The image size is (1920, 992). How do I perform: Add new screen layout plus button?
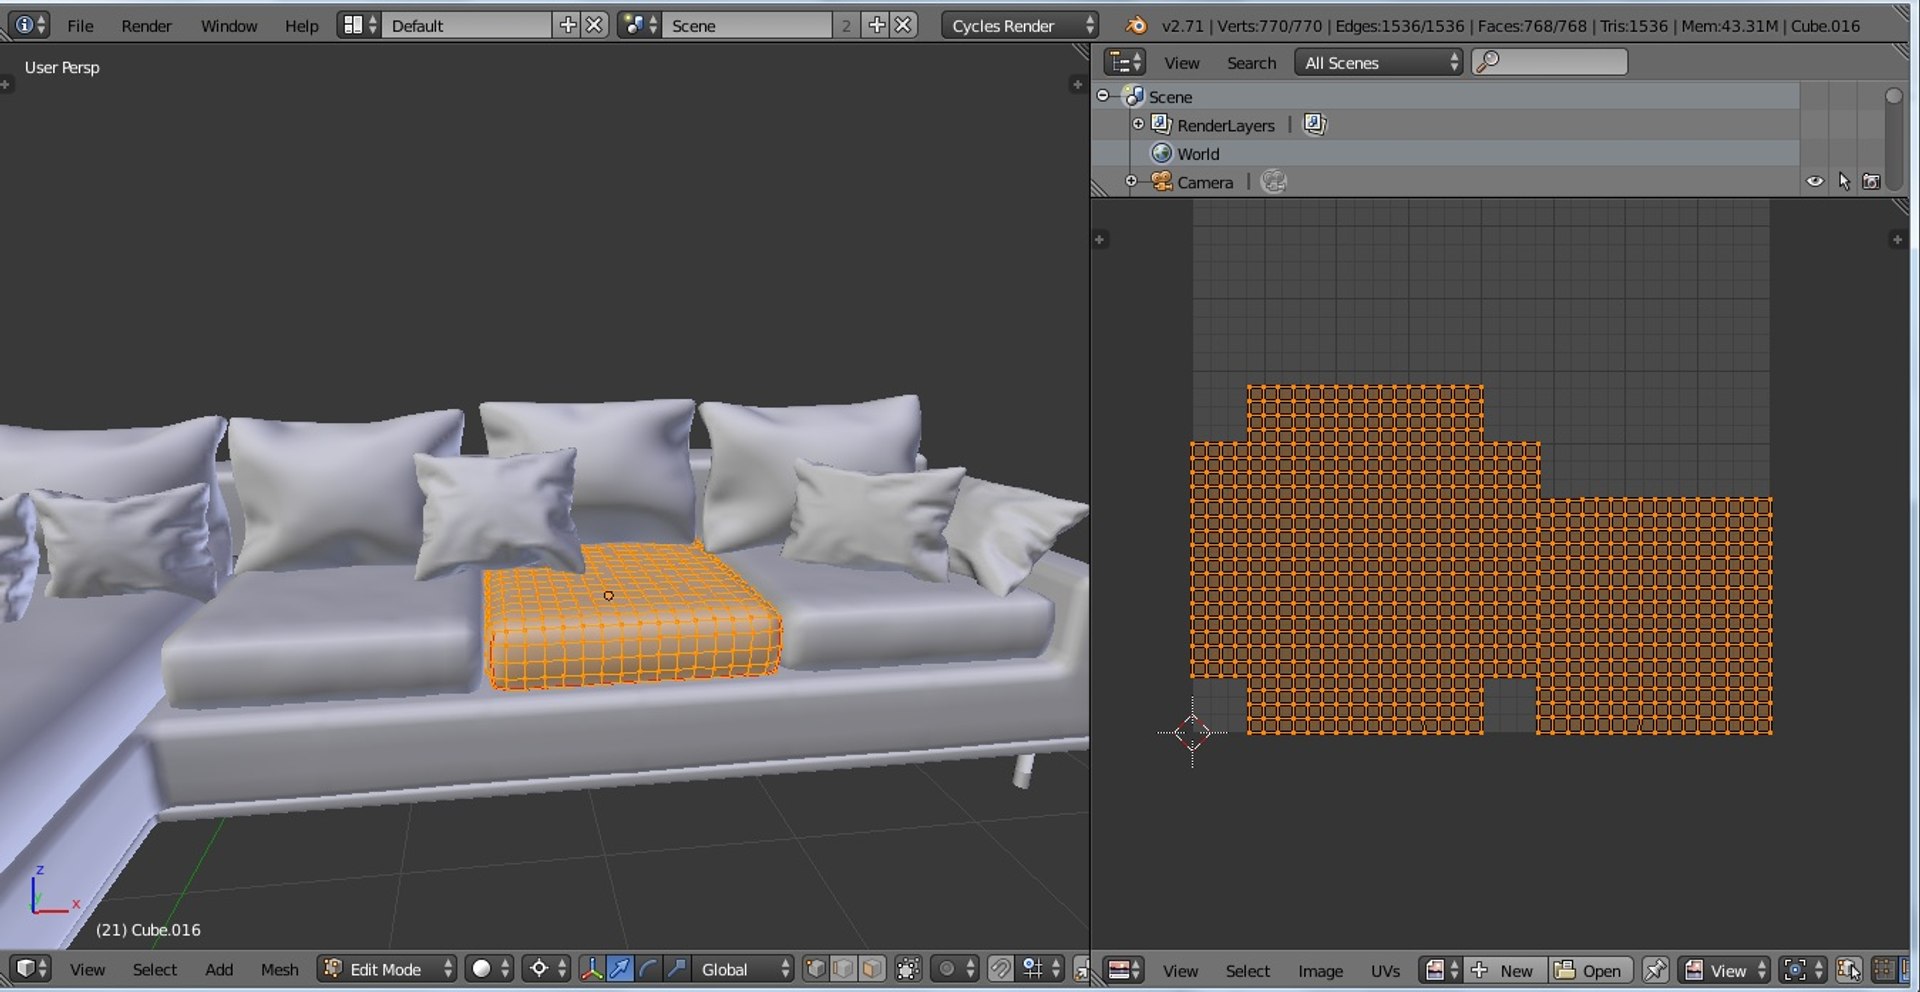tap(568, 25)
